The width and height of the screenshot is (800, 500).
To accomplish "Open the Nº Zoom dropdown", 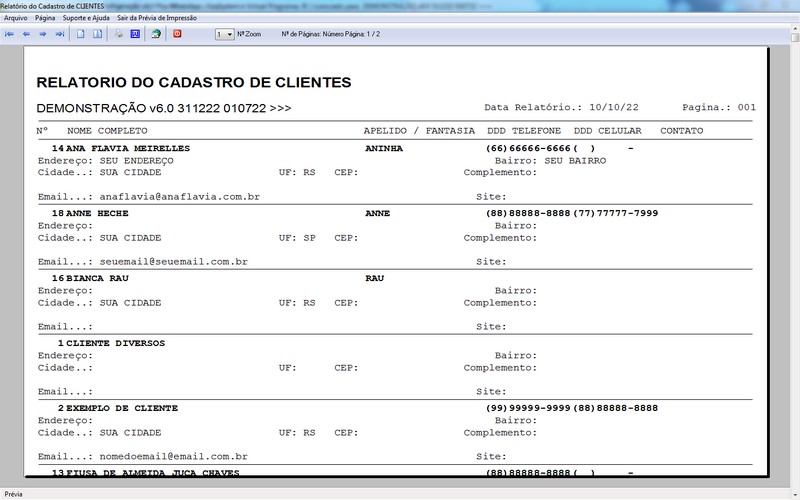I will pos(224,34).
